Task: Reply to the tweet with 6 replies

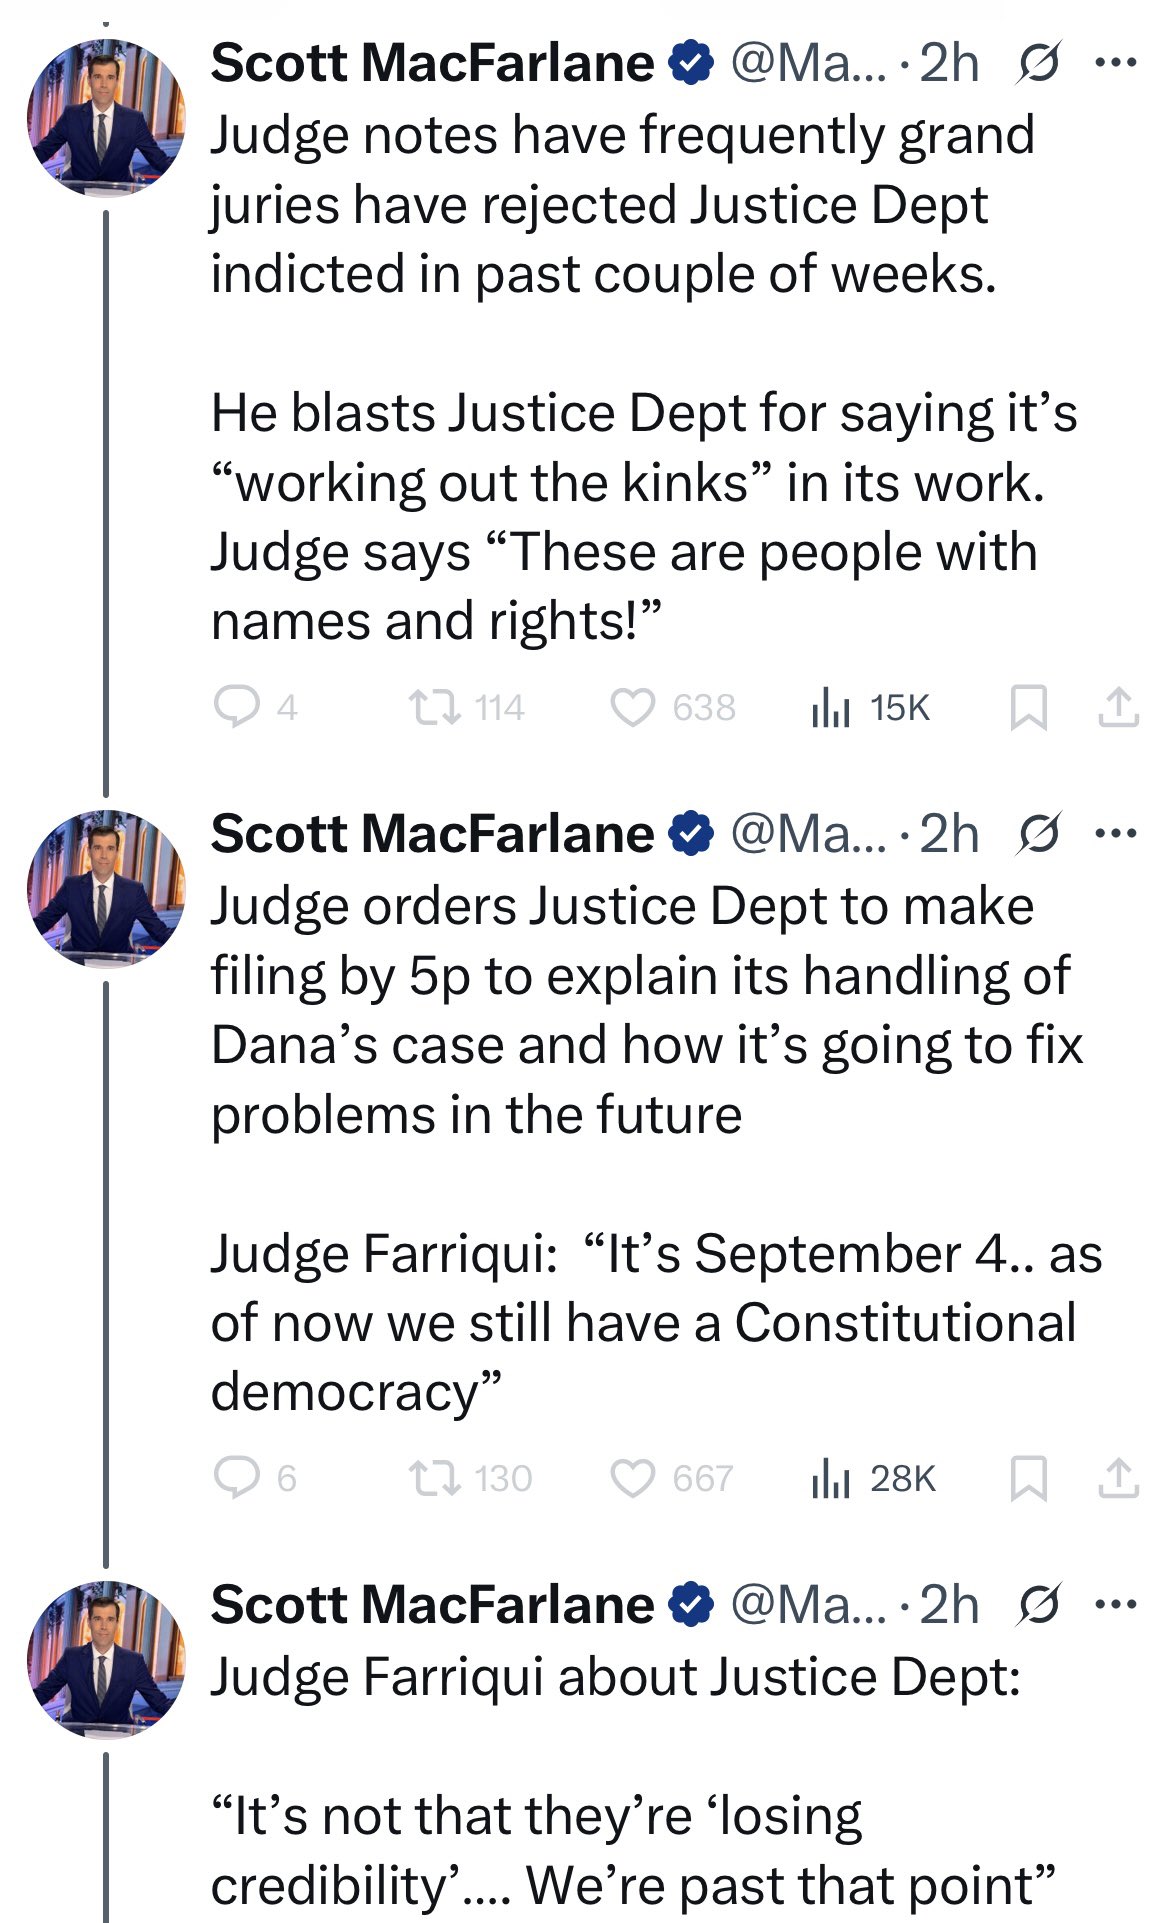Action: coord(236,1478)
